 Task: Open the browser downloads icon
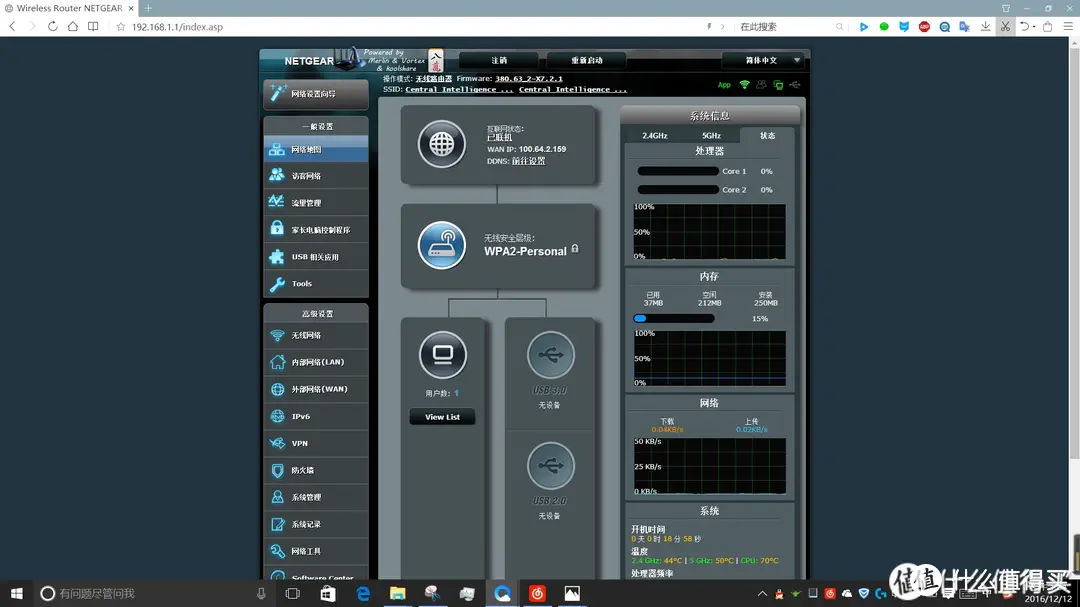click(986, 26)
